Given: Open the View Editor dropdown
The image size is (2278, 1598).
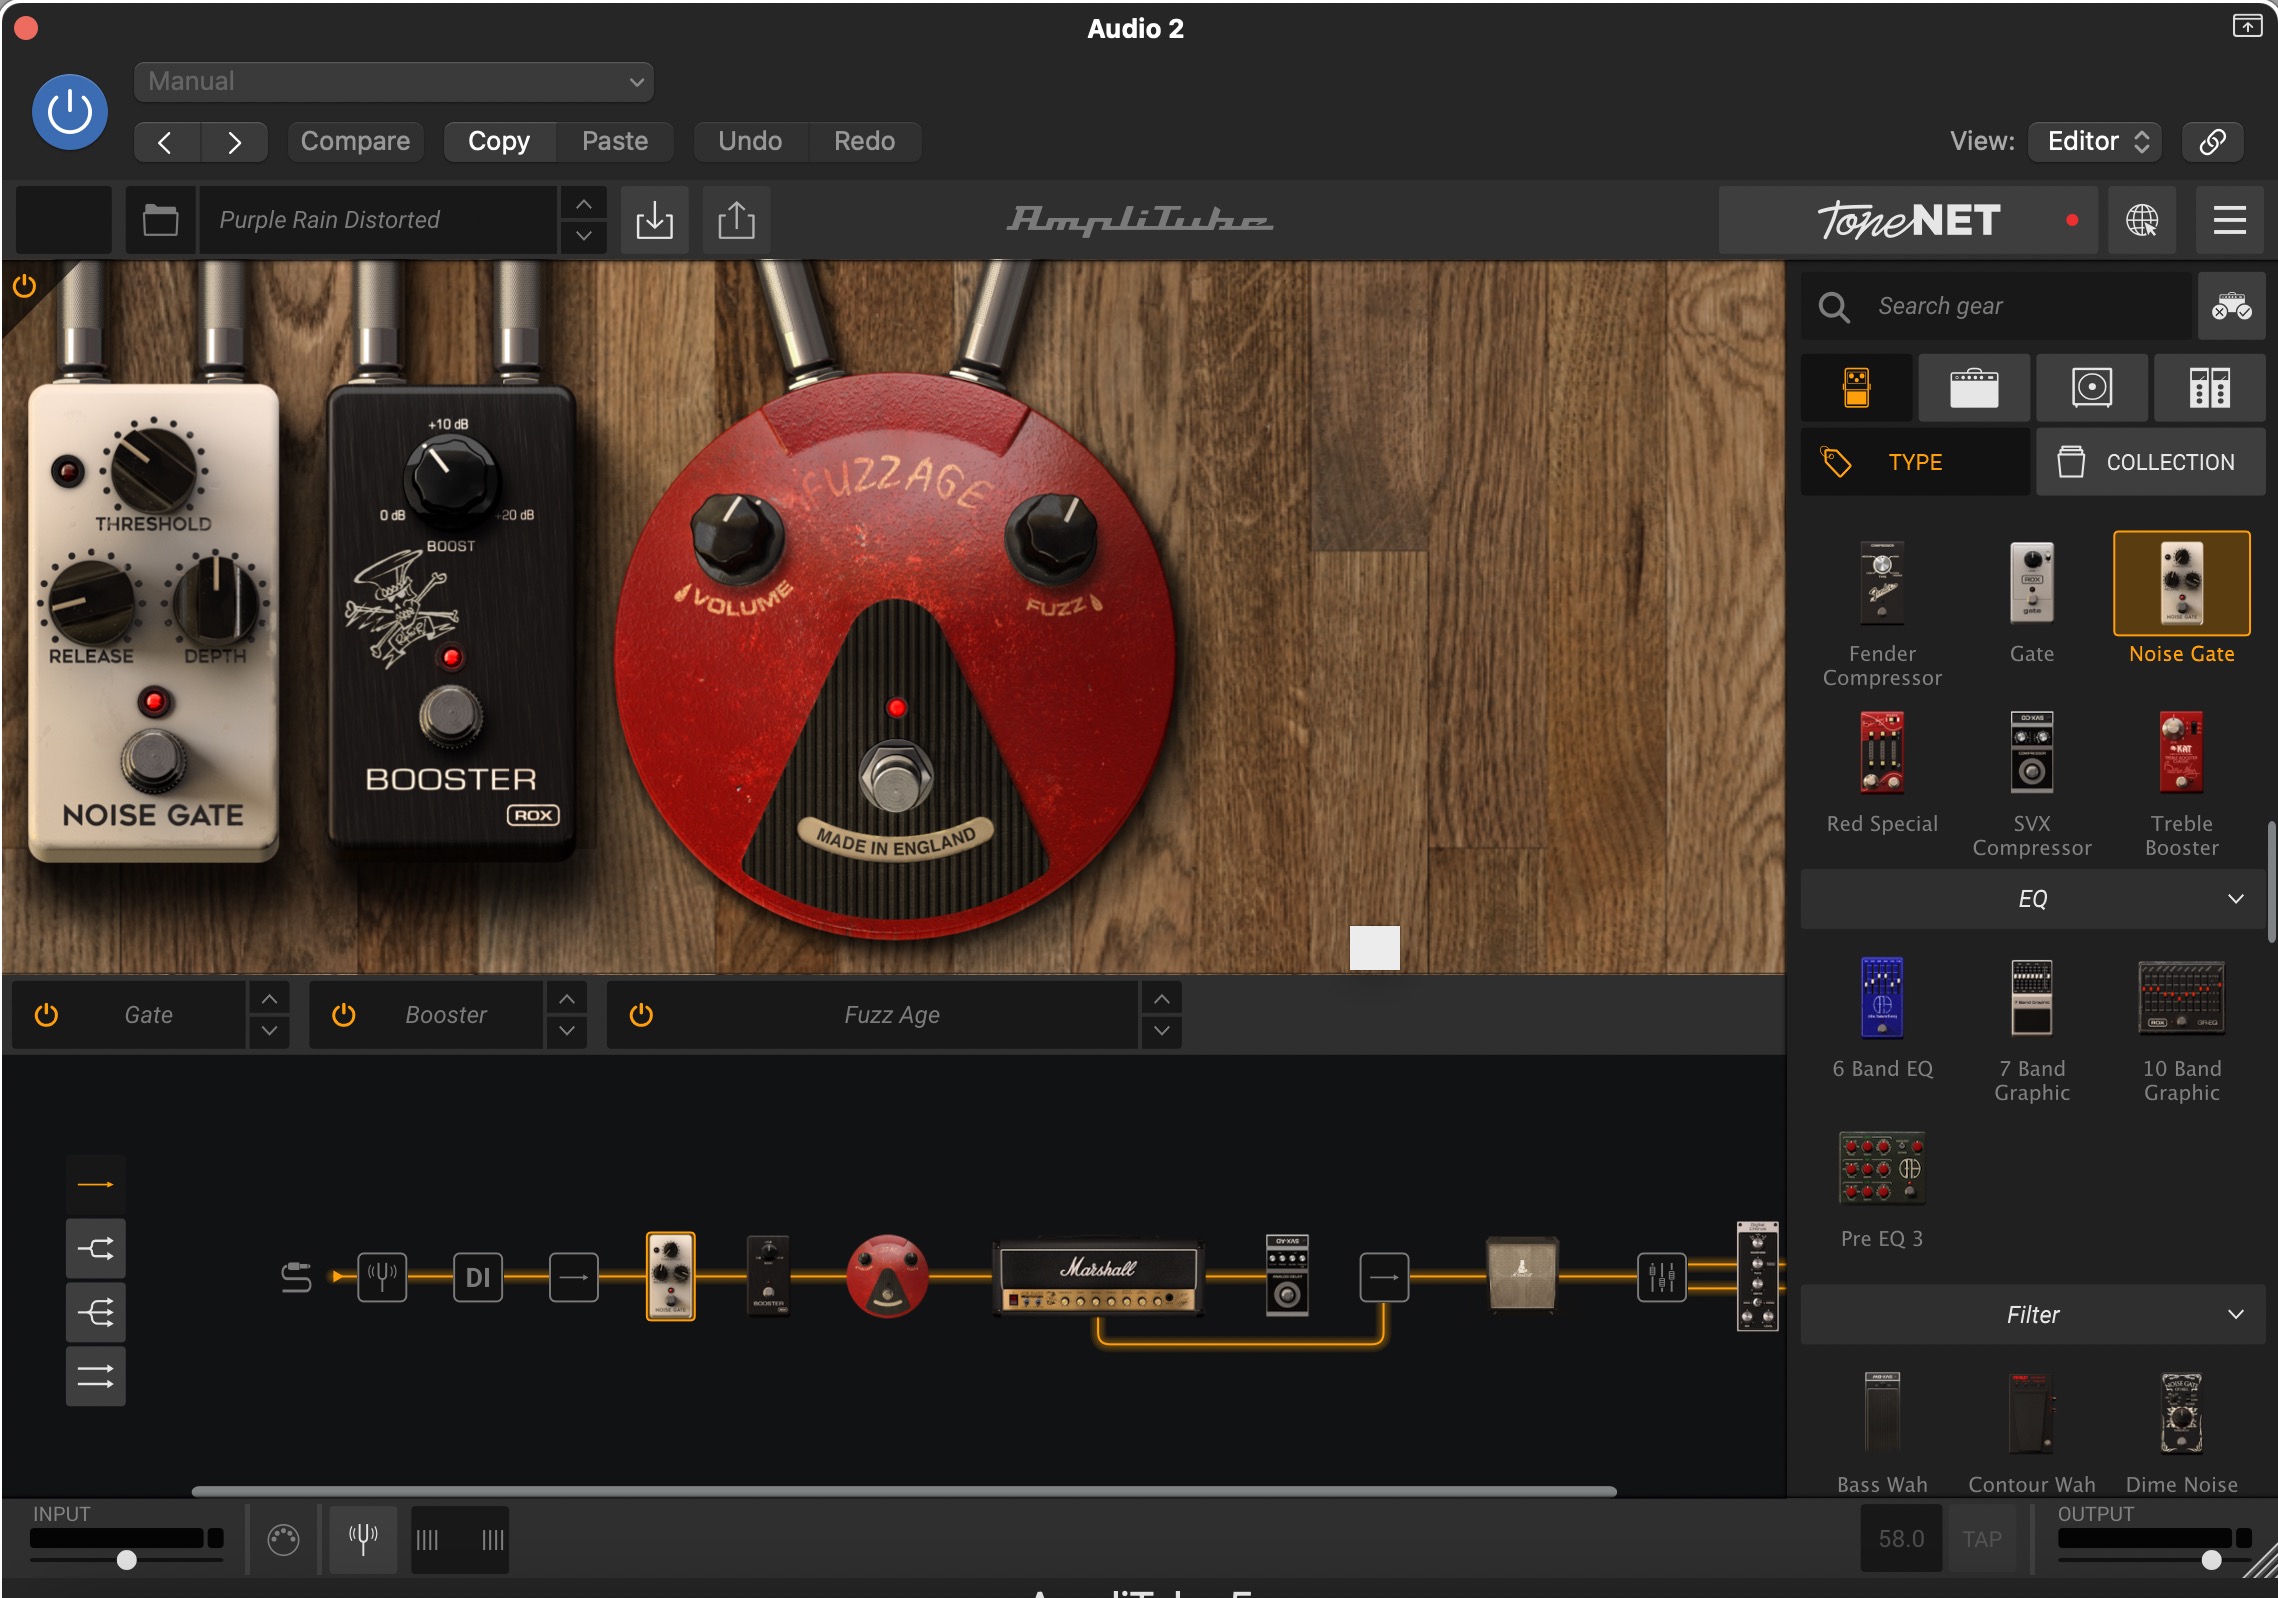Looking at the screenshot, I should (x=2095, y=142).
